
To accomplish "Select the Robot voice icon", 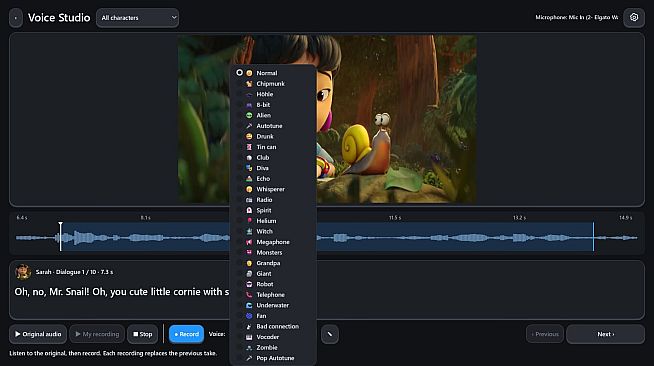I will tap(249, 284).
